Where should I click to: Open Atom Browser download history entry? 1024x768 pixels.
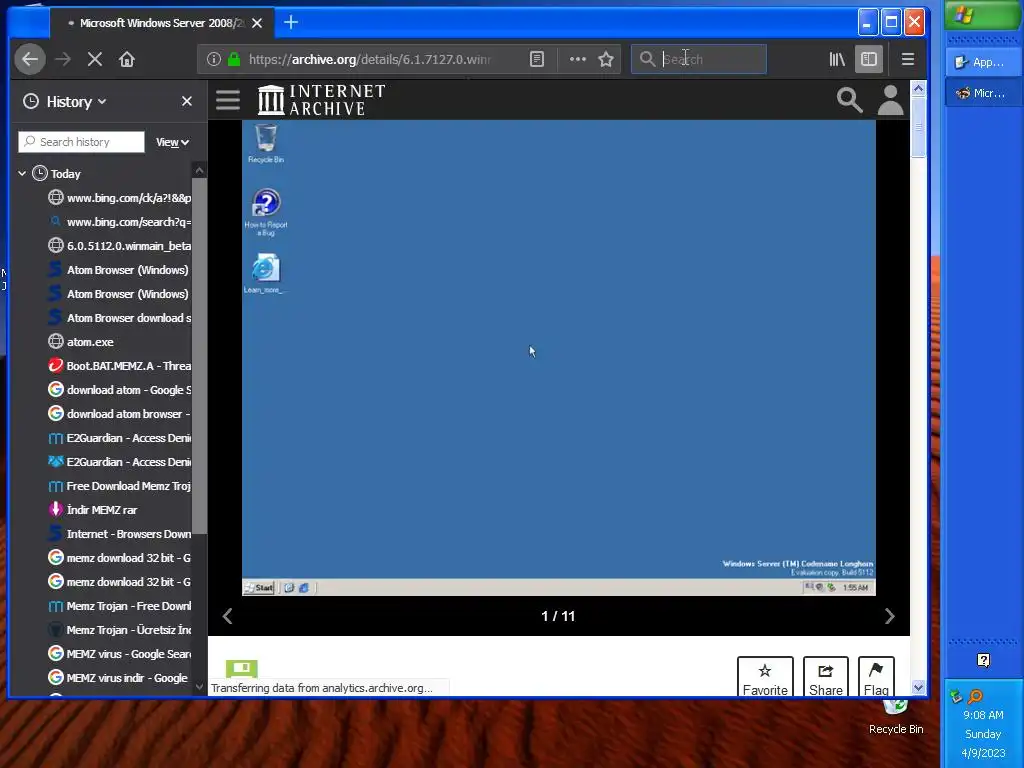[x=120, y=318]
